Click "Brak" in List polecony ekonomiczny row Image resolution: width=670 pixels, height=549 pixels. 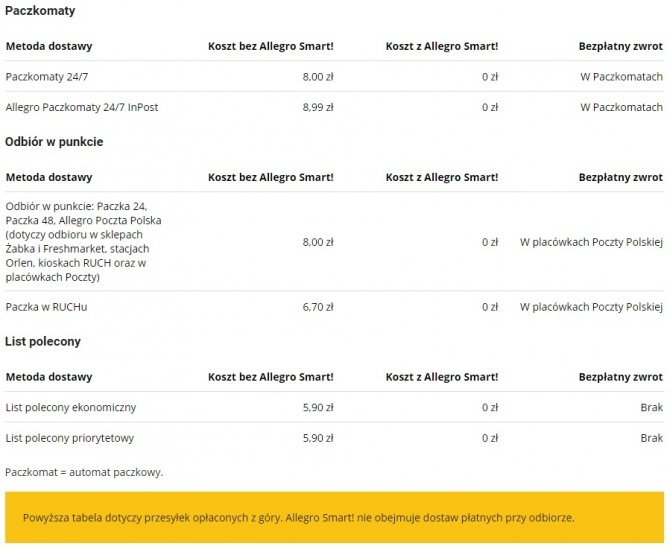pos(652,408)
